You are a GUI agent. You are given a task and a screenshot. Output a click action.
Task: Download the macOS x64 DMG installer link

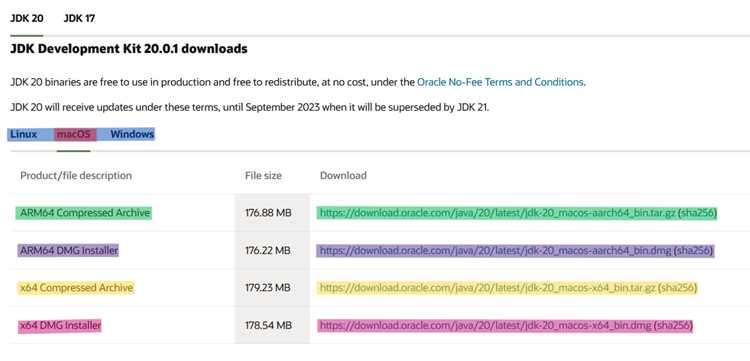point(485,326)
